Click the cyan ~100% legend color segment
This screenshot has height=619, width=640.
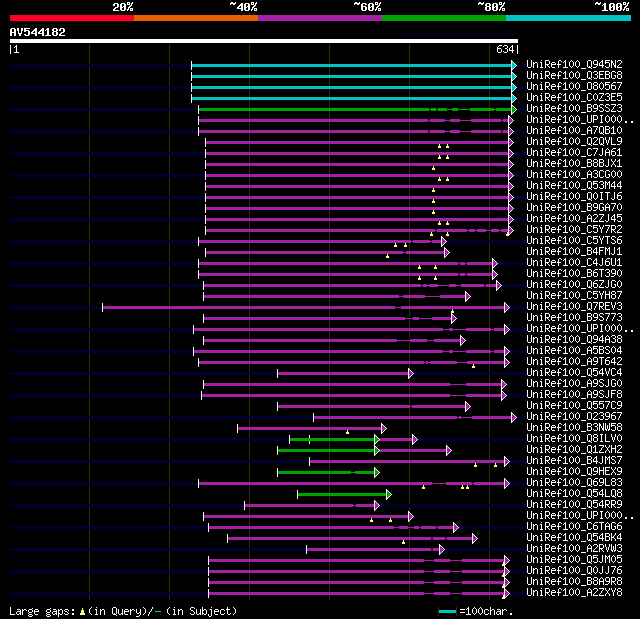(x=569, y=18)
